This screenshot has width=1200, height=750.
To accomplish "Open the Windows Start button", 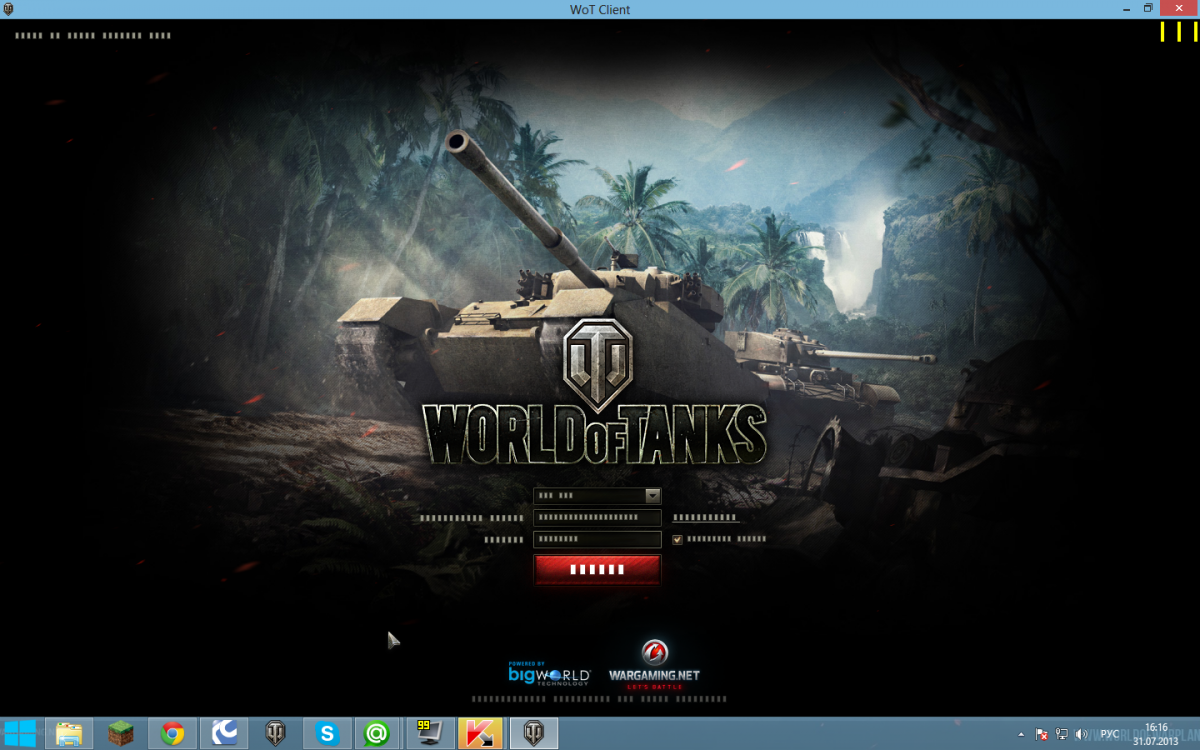I will click(20, 733).
